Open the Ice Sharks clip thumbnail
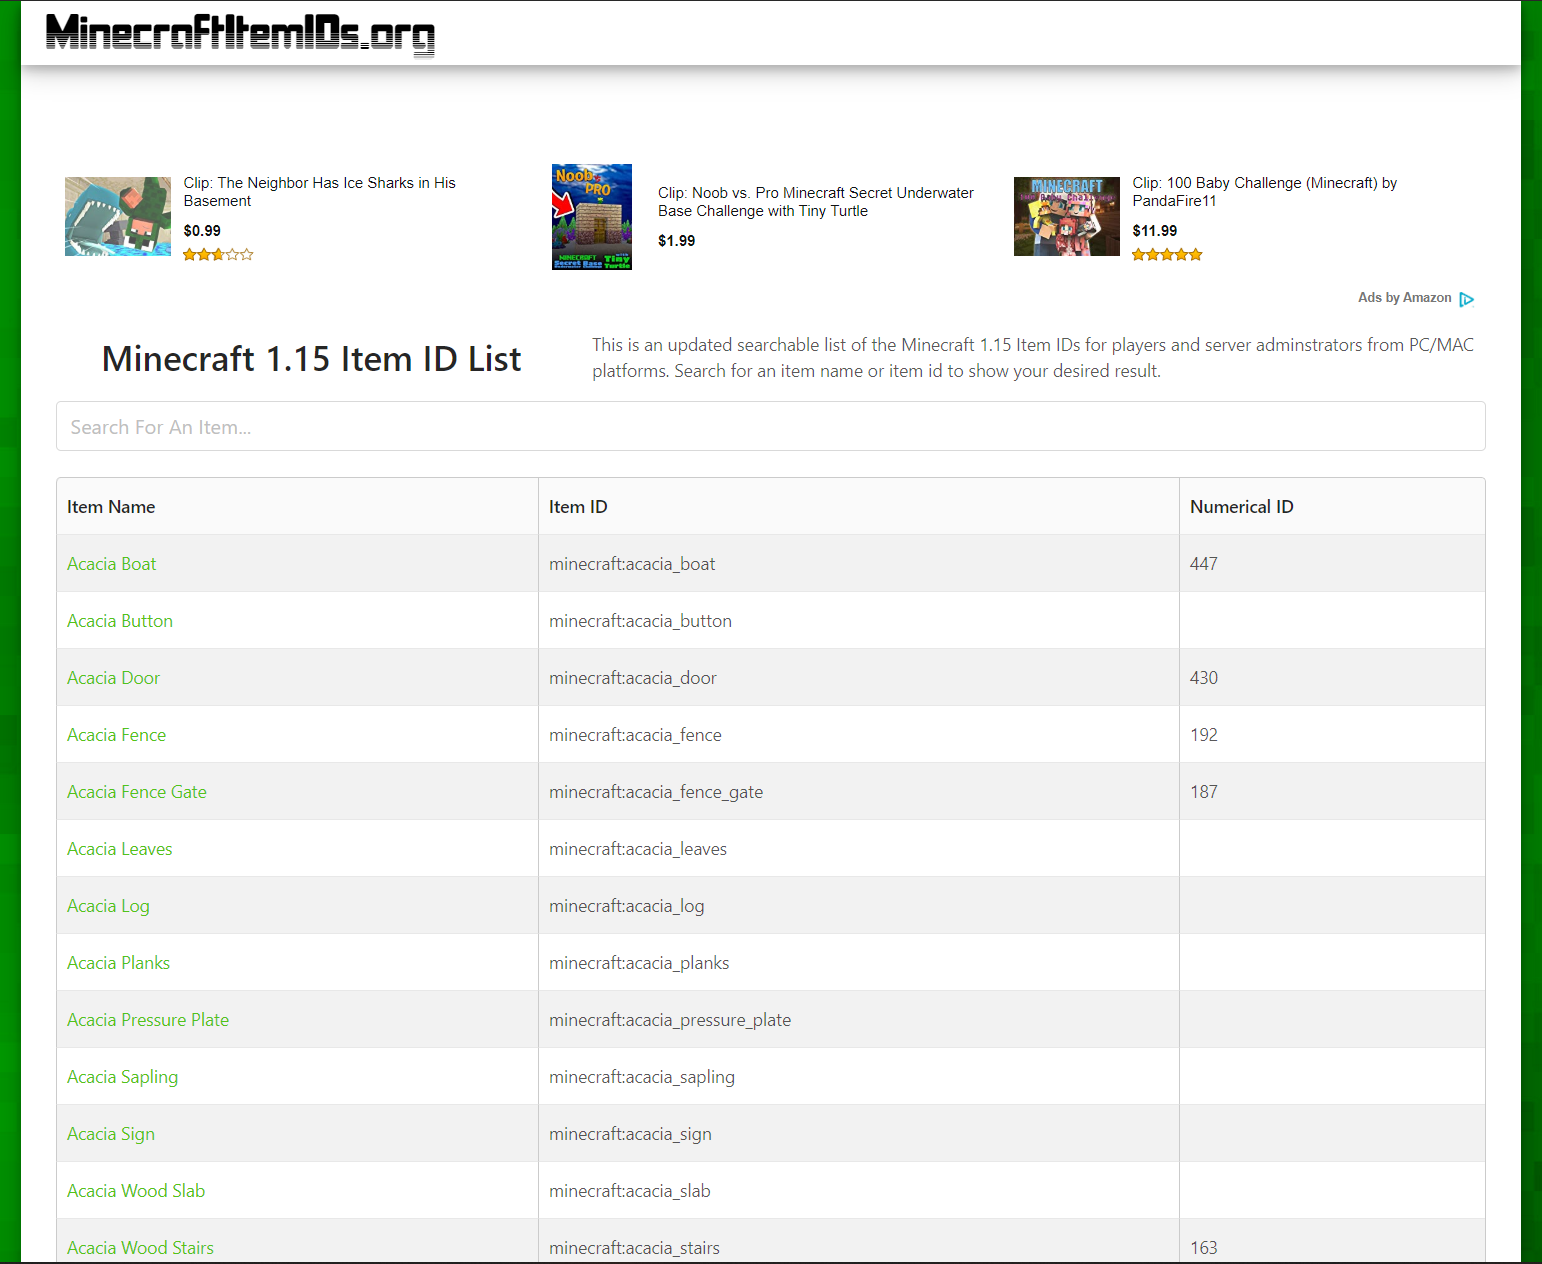The image size is (1542, 1264). (x=118, y=217)
